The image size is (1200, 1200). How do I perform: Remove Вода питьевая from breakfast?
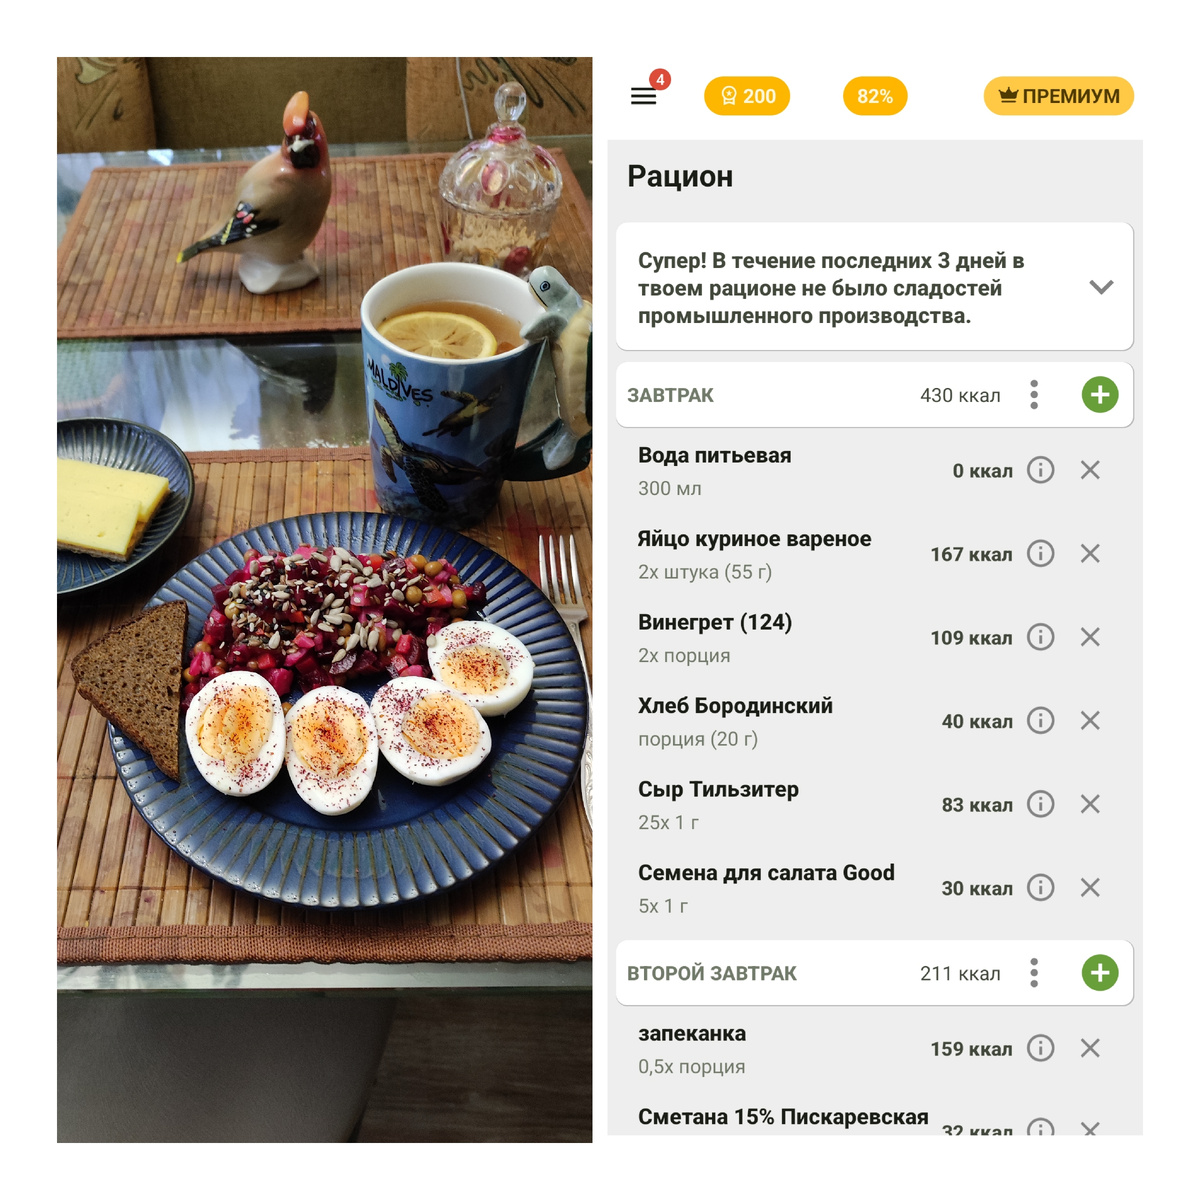pyautogui.click(x=1090, y=470)
